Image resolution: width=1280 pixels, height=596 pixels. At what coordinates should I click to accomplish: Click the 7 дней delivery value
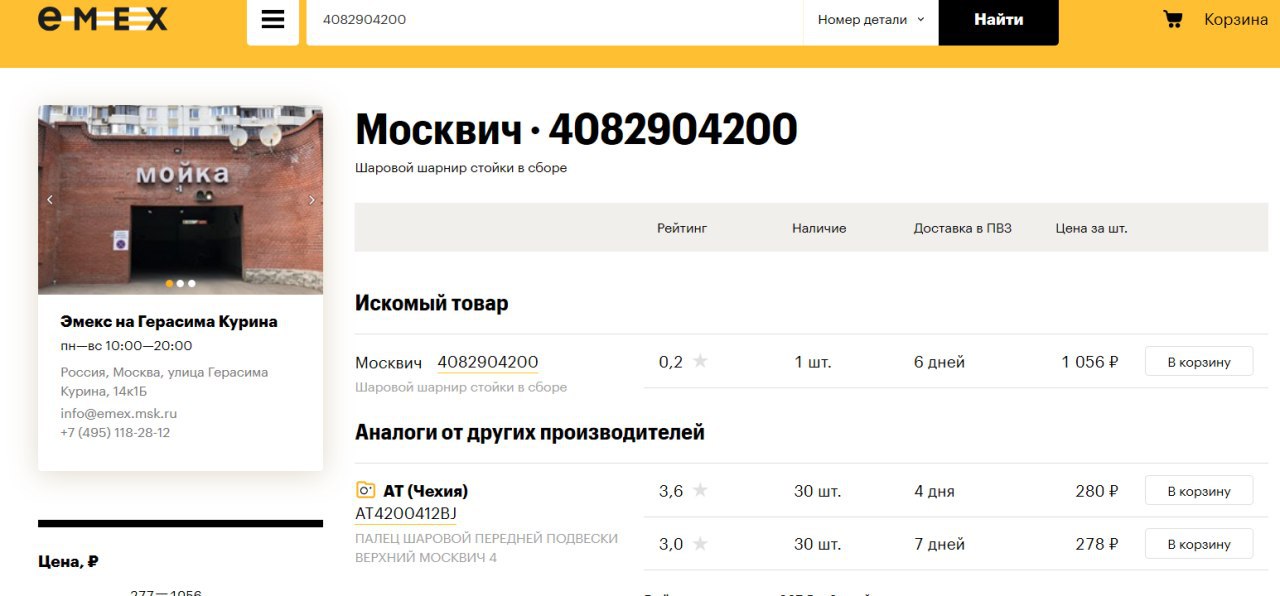[x=939, y=544]
